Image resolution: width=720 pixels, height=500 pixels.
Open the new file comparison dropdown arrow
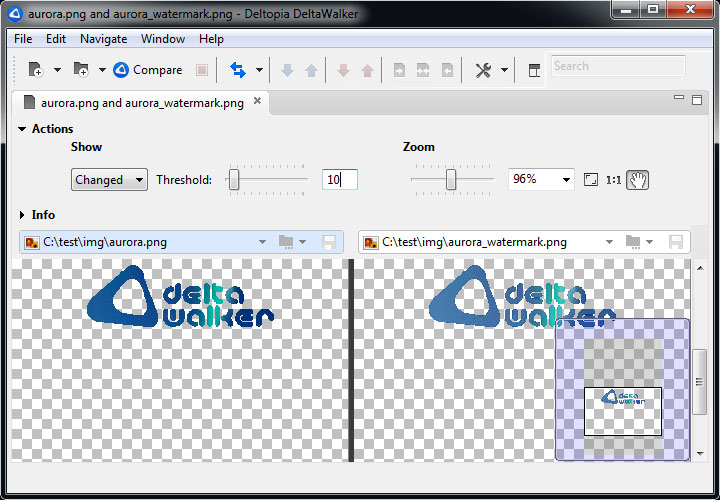57,70
